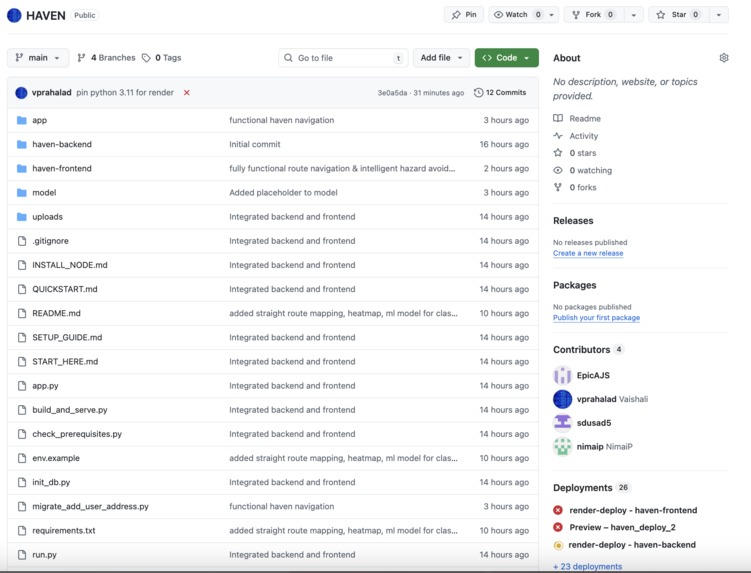Image resolution: width=751 pixels, height=573 pixels.
Task: Open env.example file
Action: pos(56,458)
